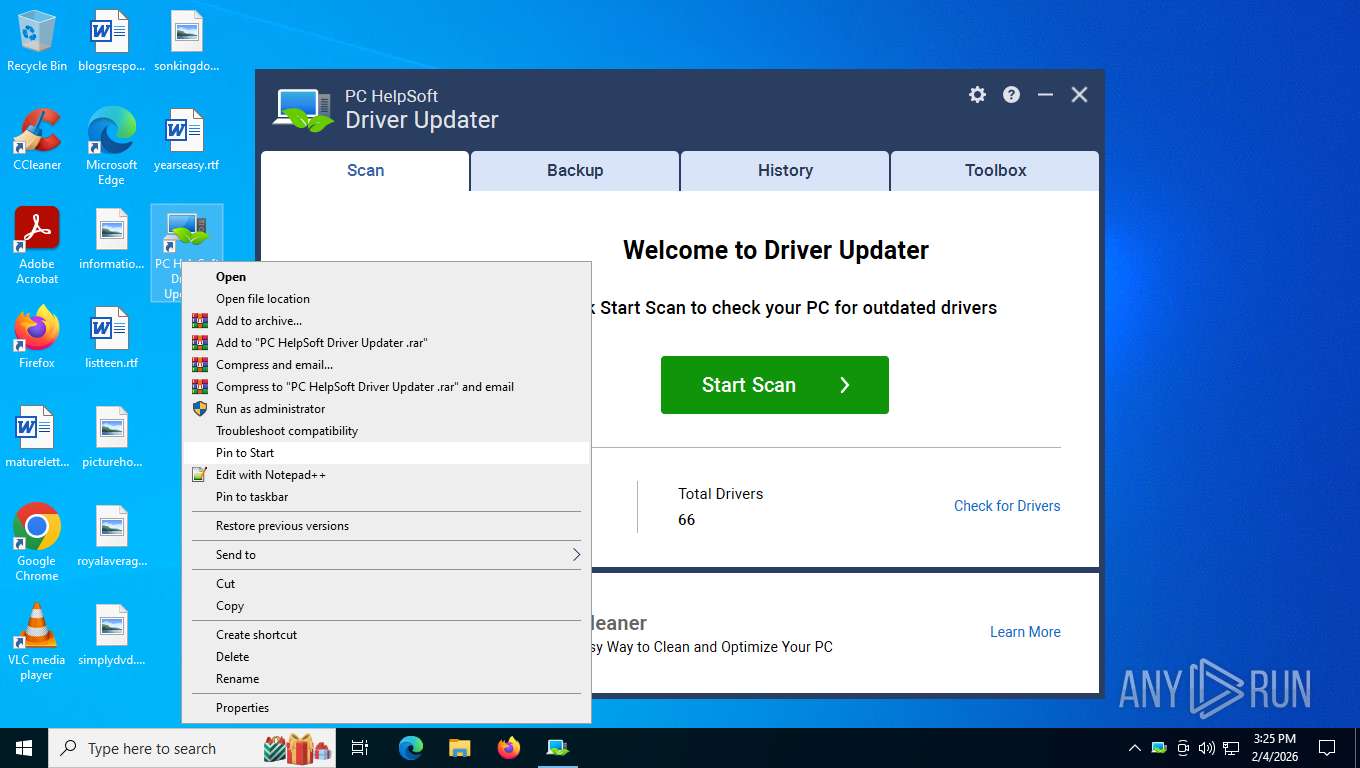Select the sonkingdo image file icon

pos(186,41)
